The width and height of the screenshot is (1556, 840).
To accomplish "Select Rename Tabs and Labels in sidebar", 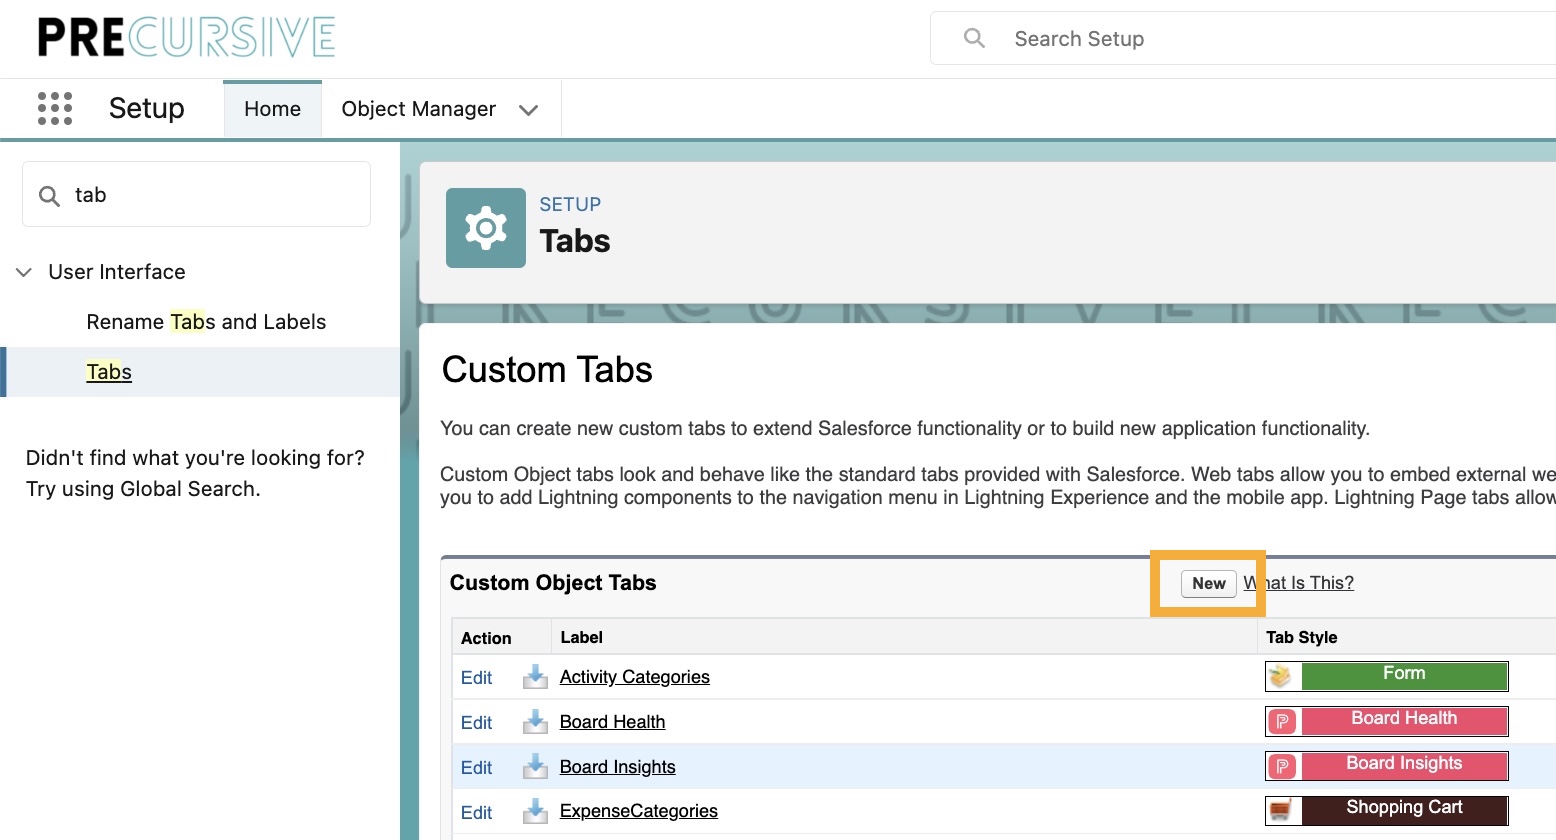I will click(x=206, y=322).
